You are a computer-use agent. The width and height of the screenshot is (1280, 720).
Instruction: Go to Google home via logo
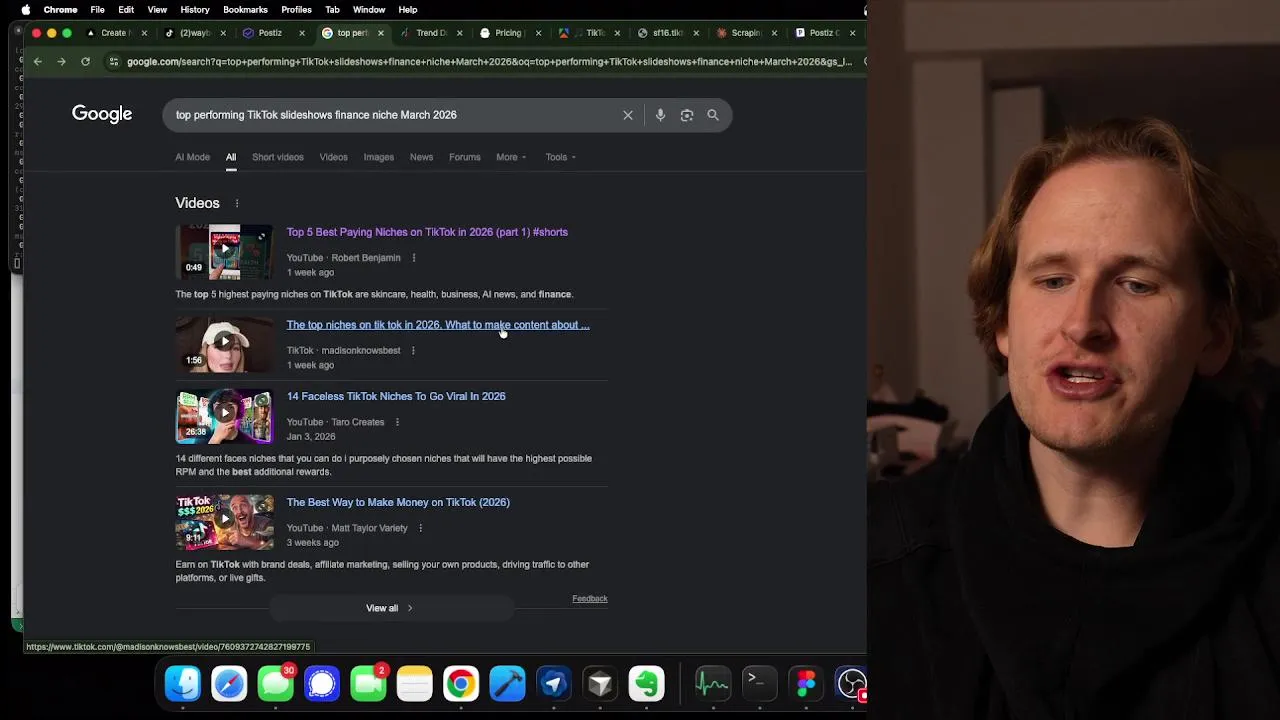click(102, 114)
